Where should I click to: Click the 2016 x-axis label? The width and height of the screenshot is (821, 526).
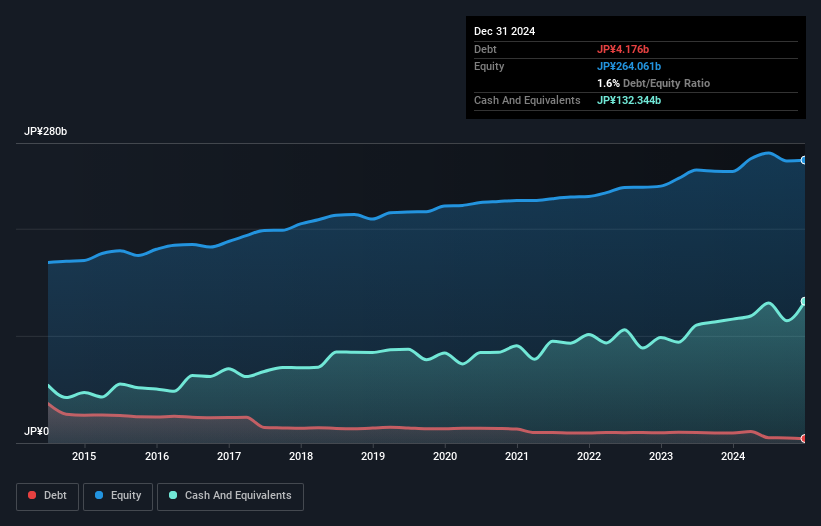157,456
